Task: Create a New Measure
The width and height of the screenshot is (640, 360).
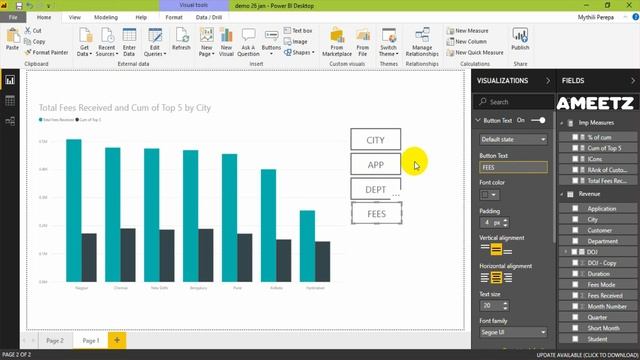Action: coord(467,31)
